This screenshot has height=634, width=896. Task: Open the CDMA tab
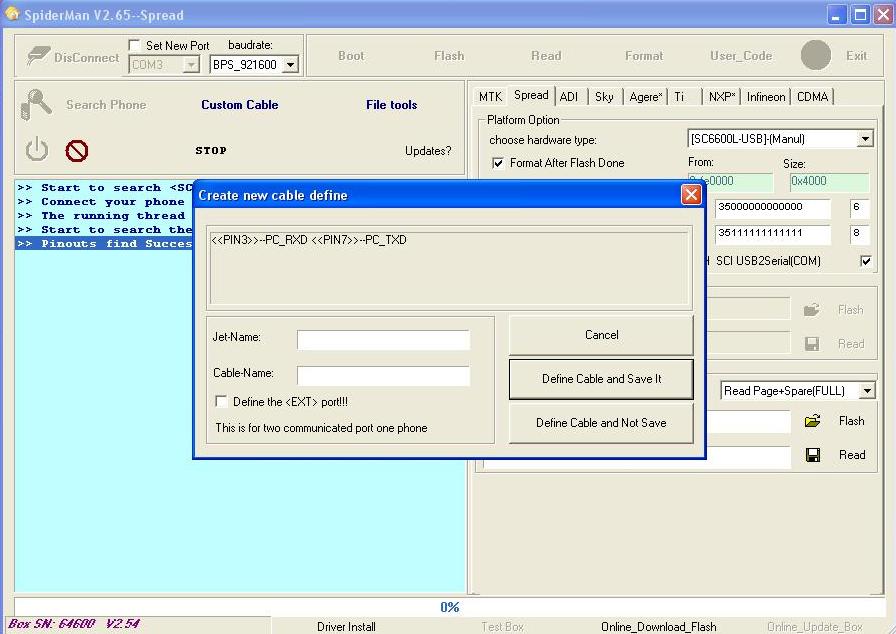click(813, 97)
